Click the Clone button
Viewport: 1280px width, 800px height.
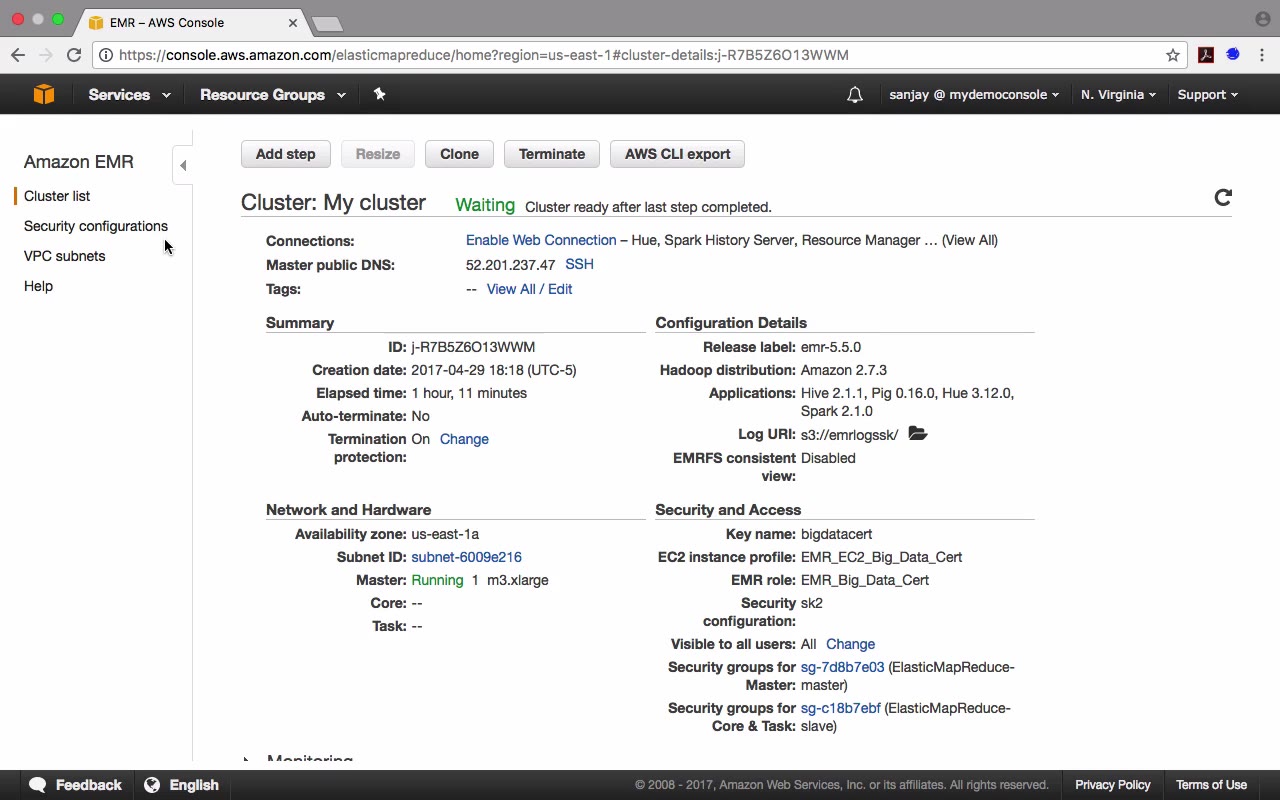coord(459,154)
